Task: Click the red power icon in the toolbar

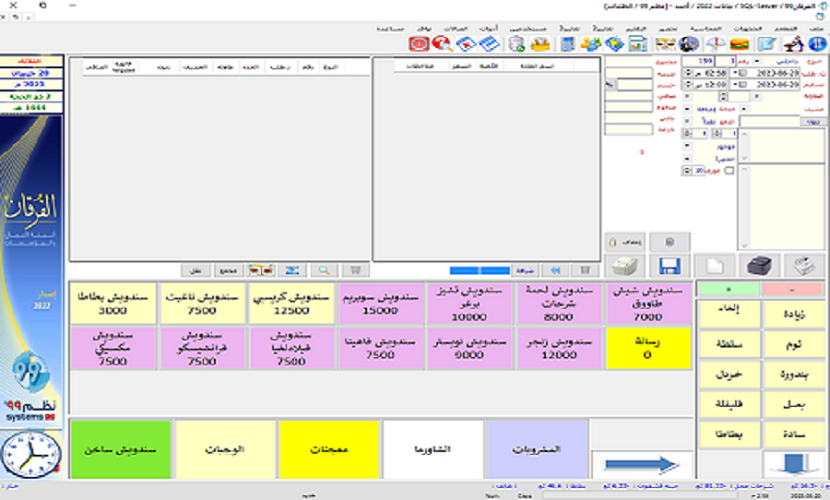Action: tap(419, 44)
